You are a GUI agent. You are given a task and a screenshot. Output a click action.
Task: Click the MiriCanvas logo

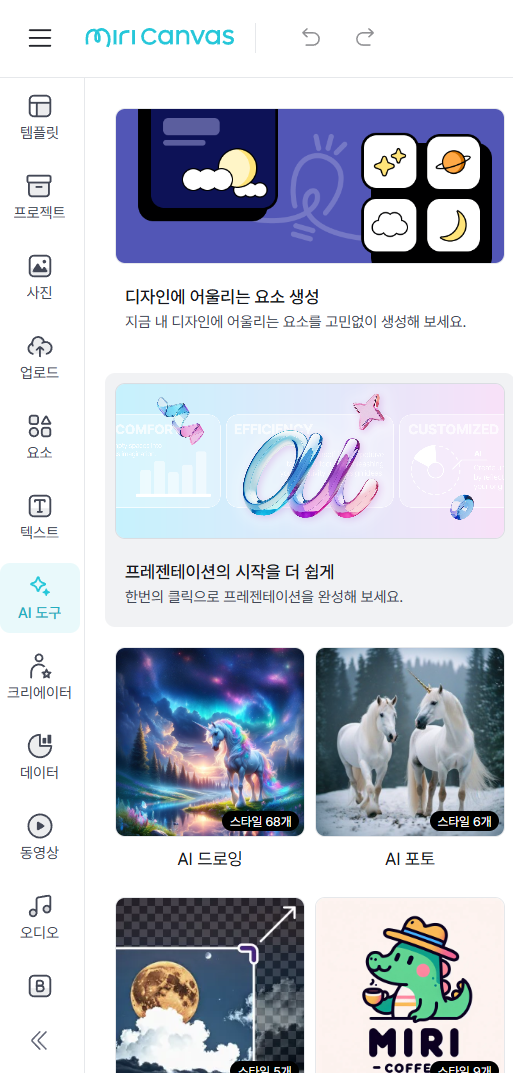[159, 37]
